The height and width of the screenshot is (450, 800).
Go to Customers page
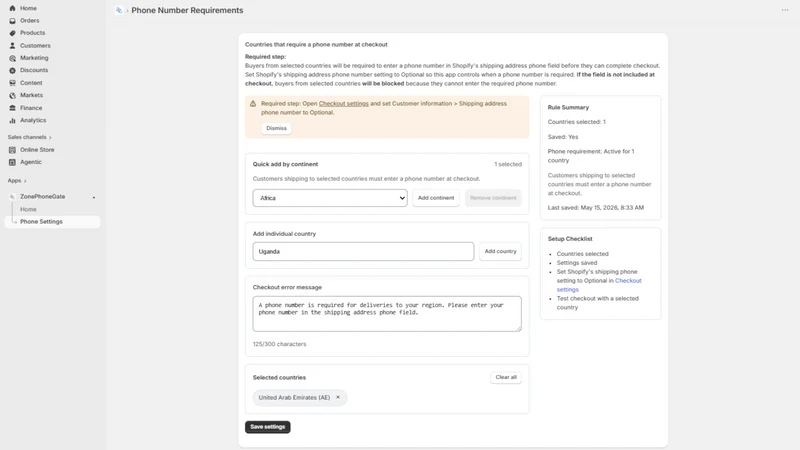click(x=35, y=46)
